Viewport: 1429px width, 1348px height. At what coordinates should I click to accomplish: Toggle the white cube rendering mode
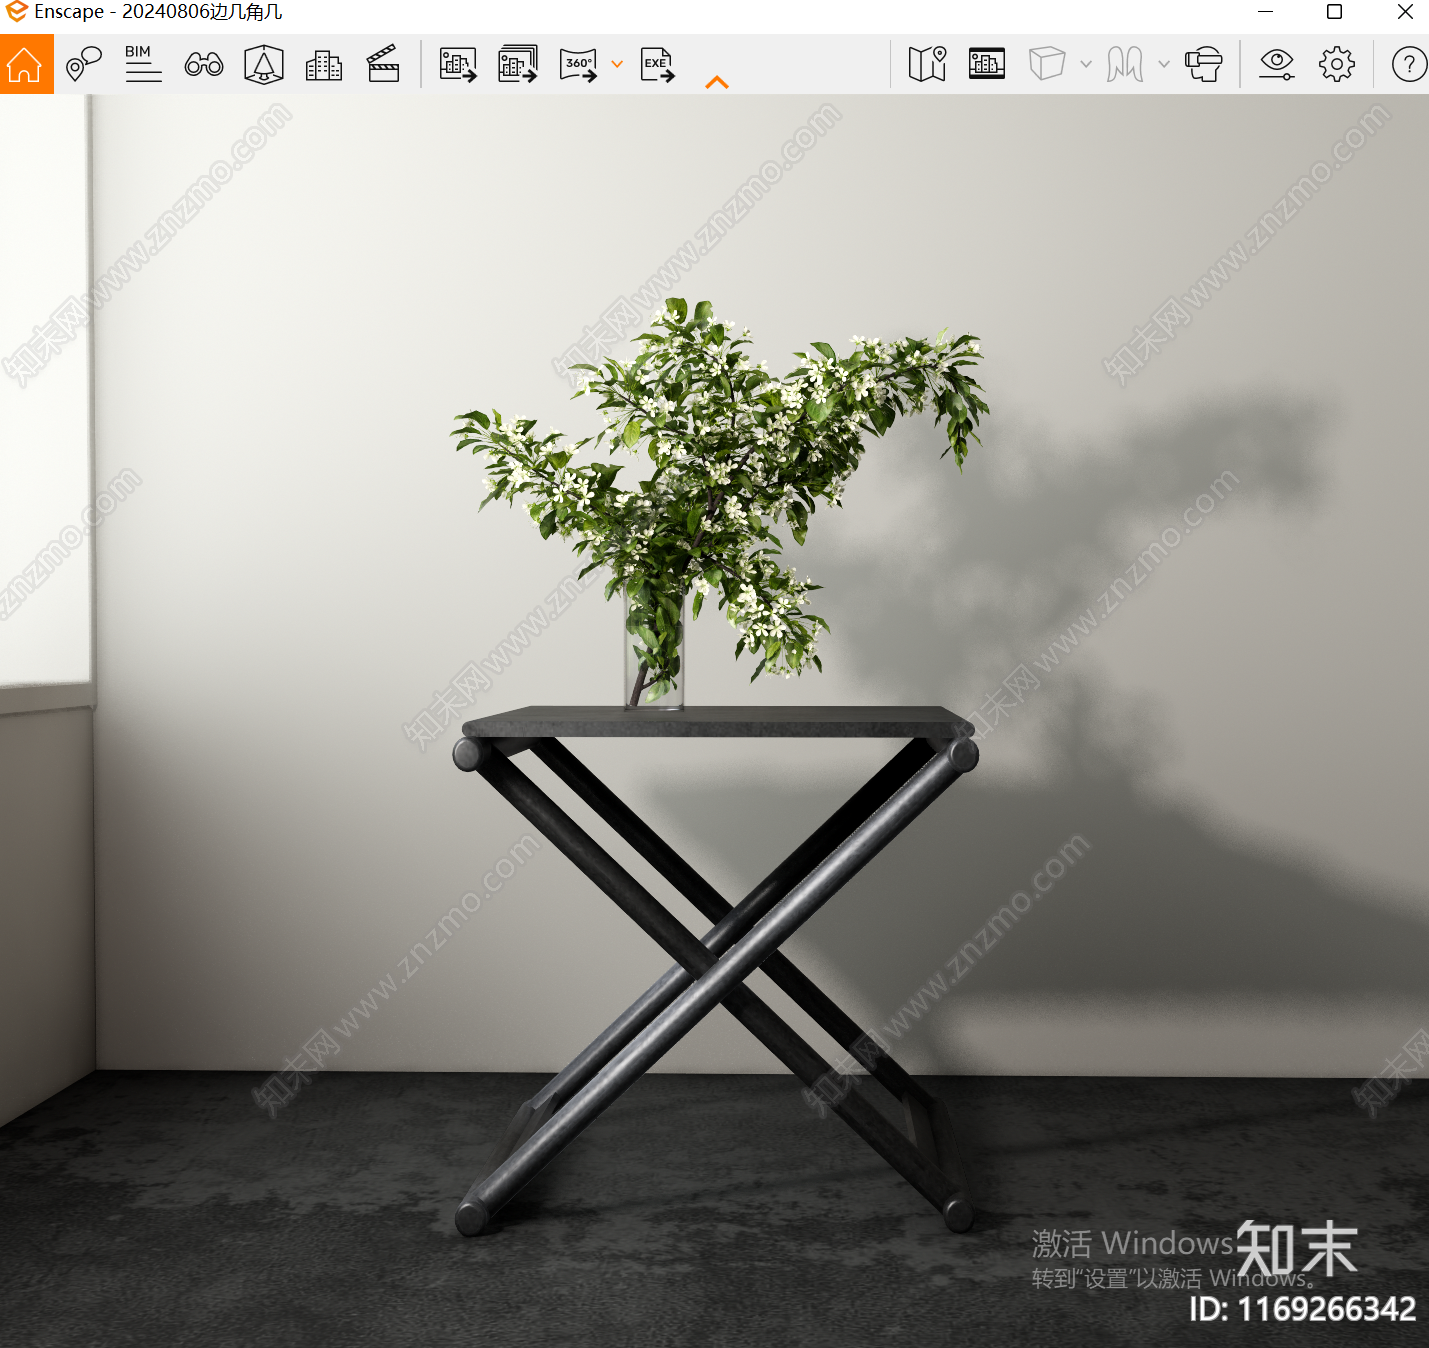point(1047,64)
